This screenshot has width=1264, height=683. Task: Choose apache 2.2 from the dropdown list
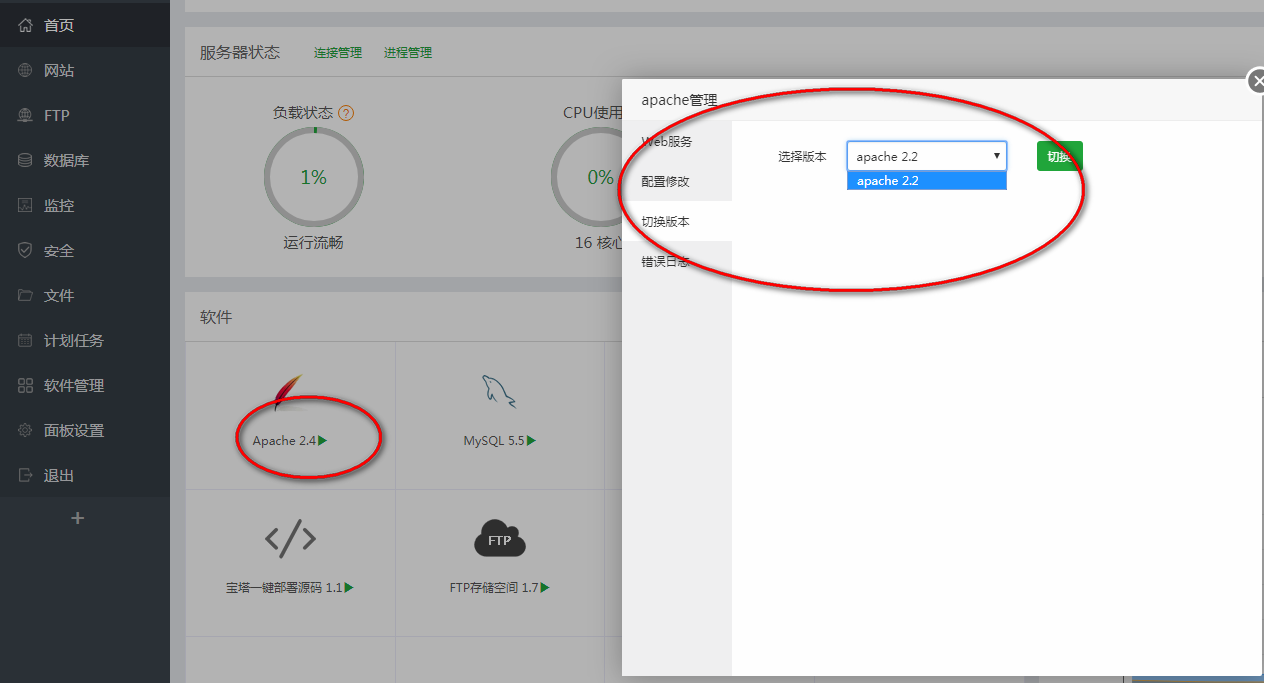tap(927, 181)
